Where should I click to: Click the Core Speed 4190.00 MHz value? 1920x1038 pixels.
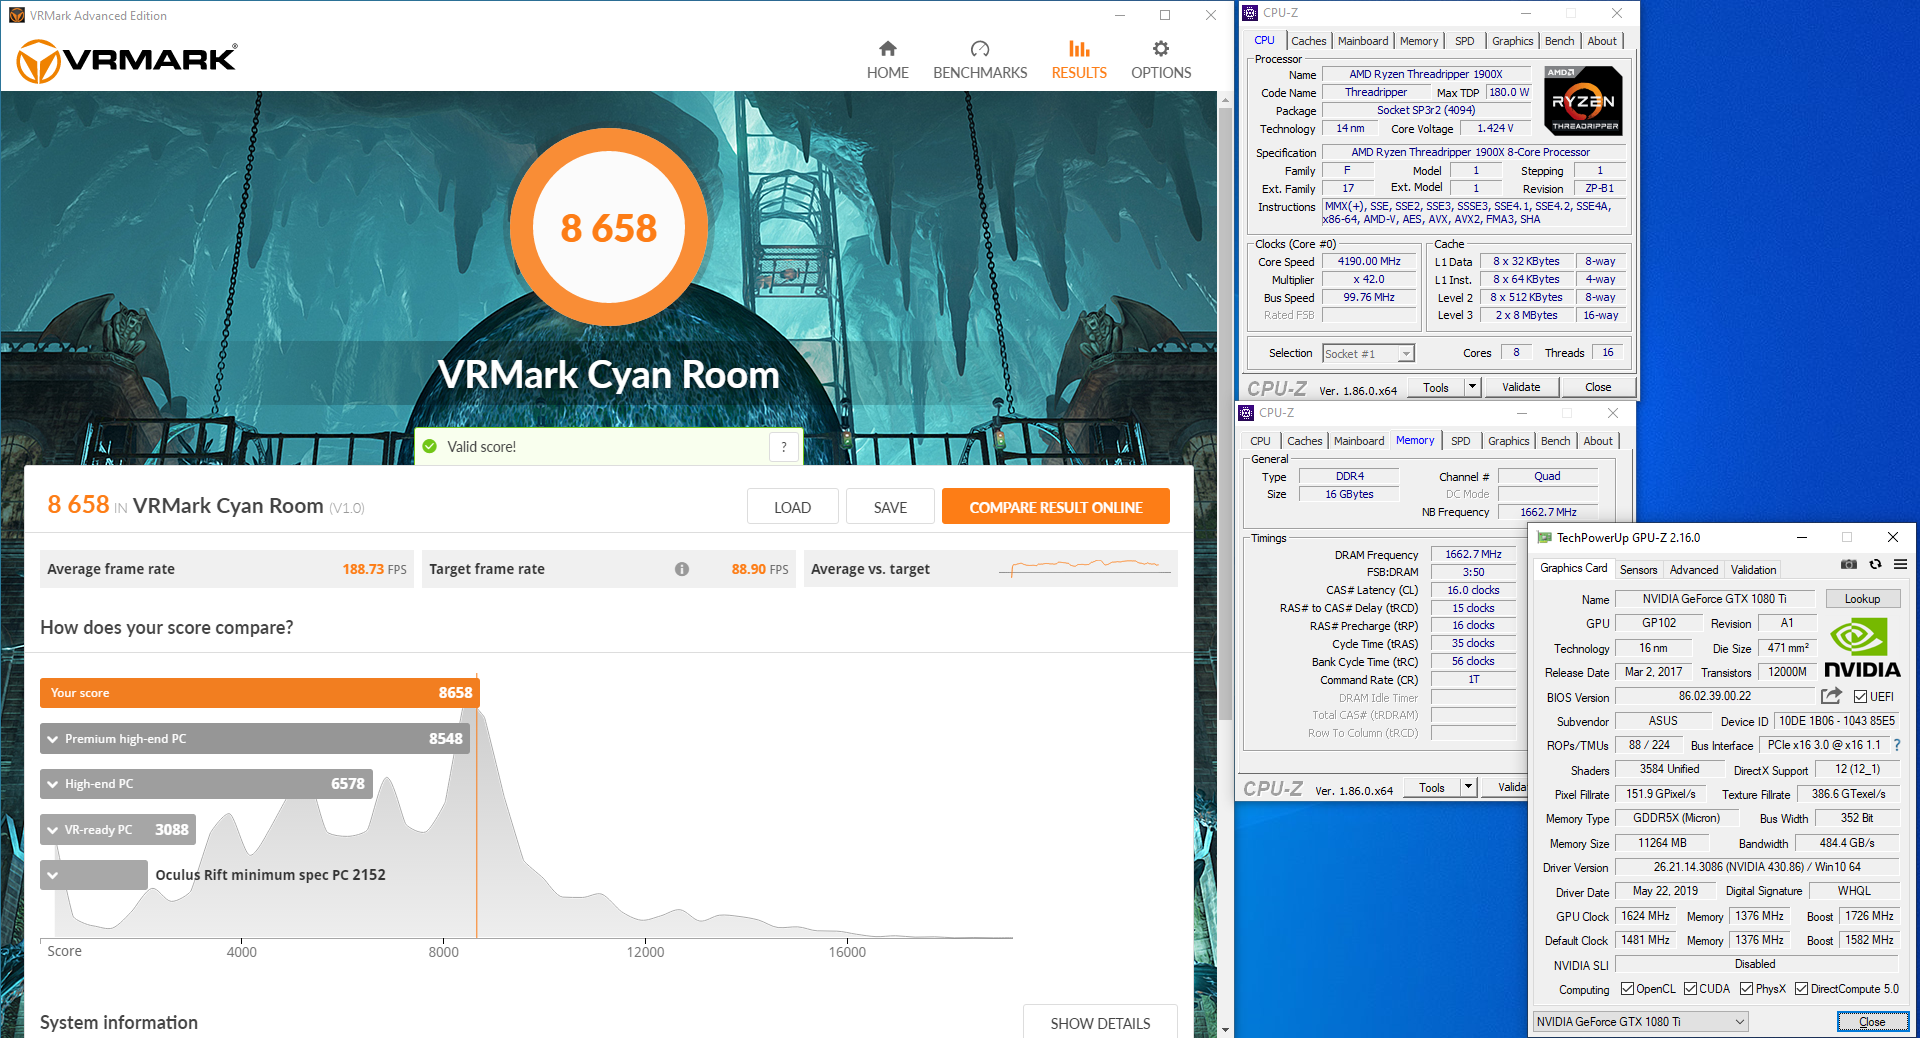[1369, 261]
